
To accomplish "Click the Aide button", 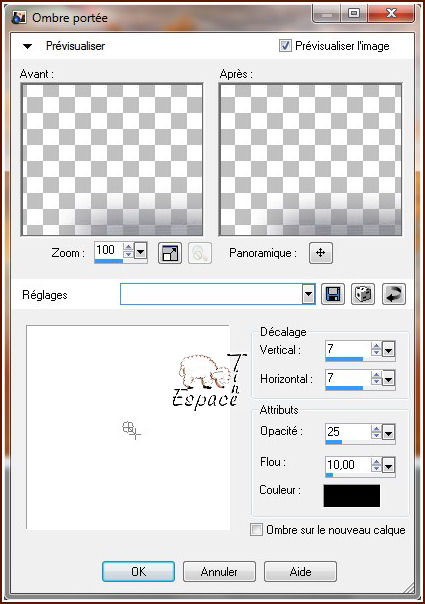I will [300, 571].
